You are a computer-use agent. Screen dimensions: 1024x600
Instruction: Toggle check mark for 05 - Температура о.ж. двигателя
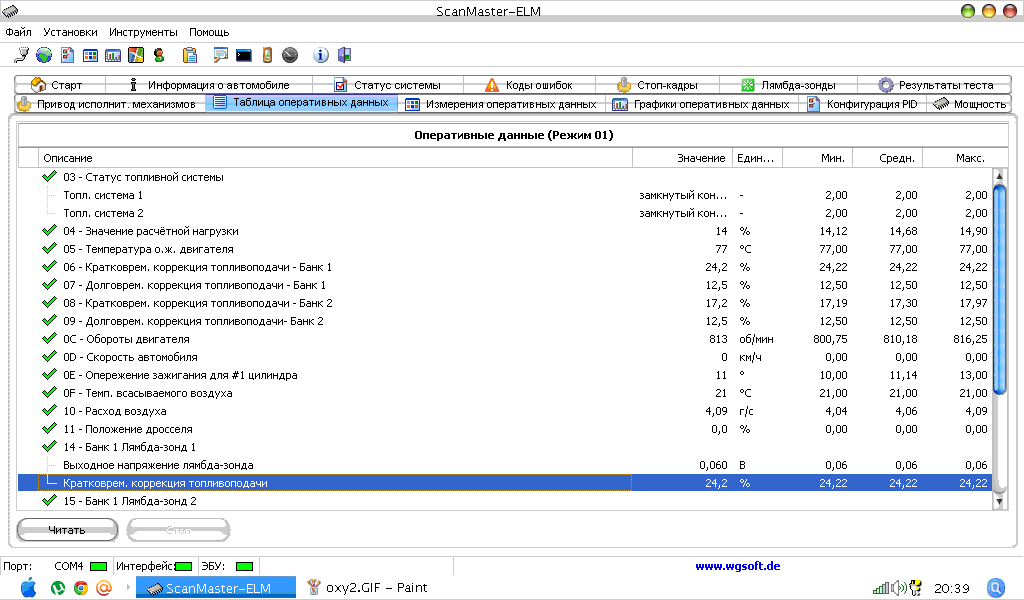coord(49,249)
